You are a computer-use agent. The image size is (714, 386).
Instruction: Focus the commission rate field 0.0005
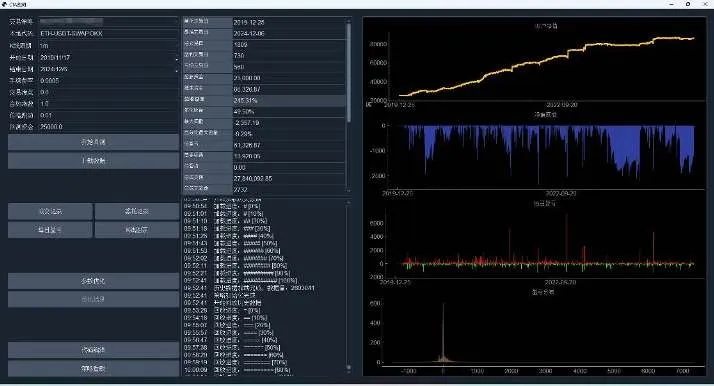(x=108, y=81)
